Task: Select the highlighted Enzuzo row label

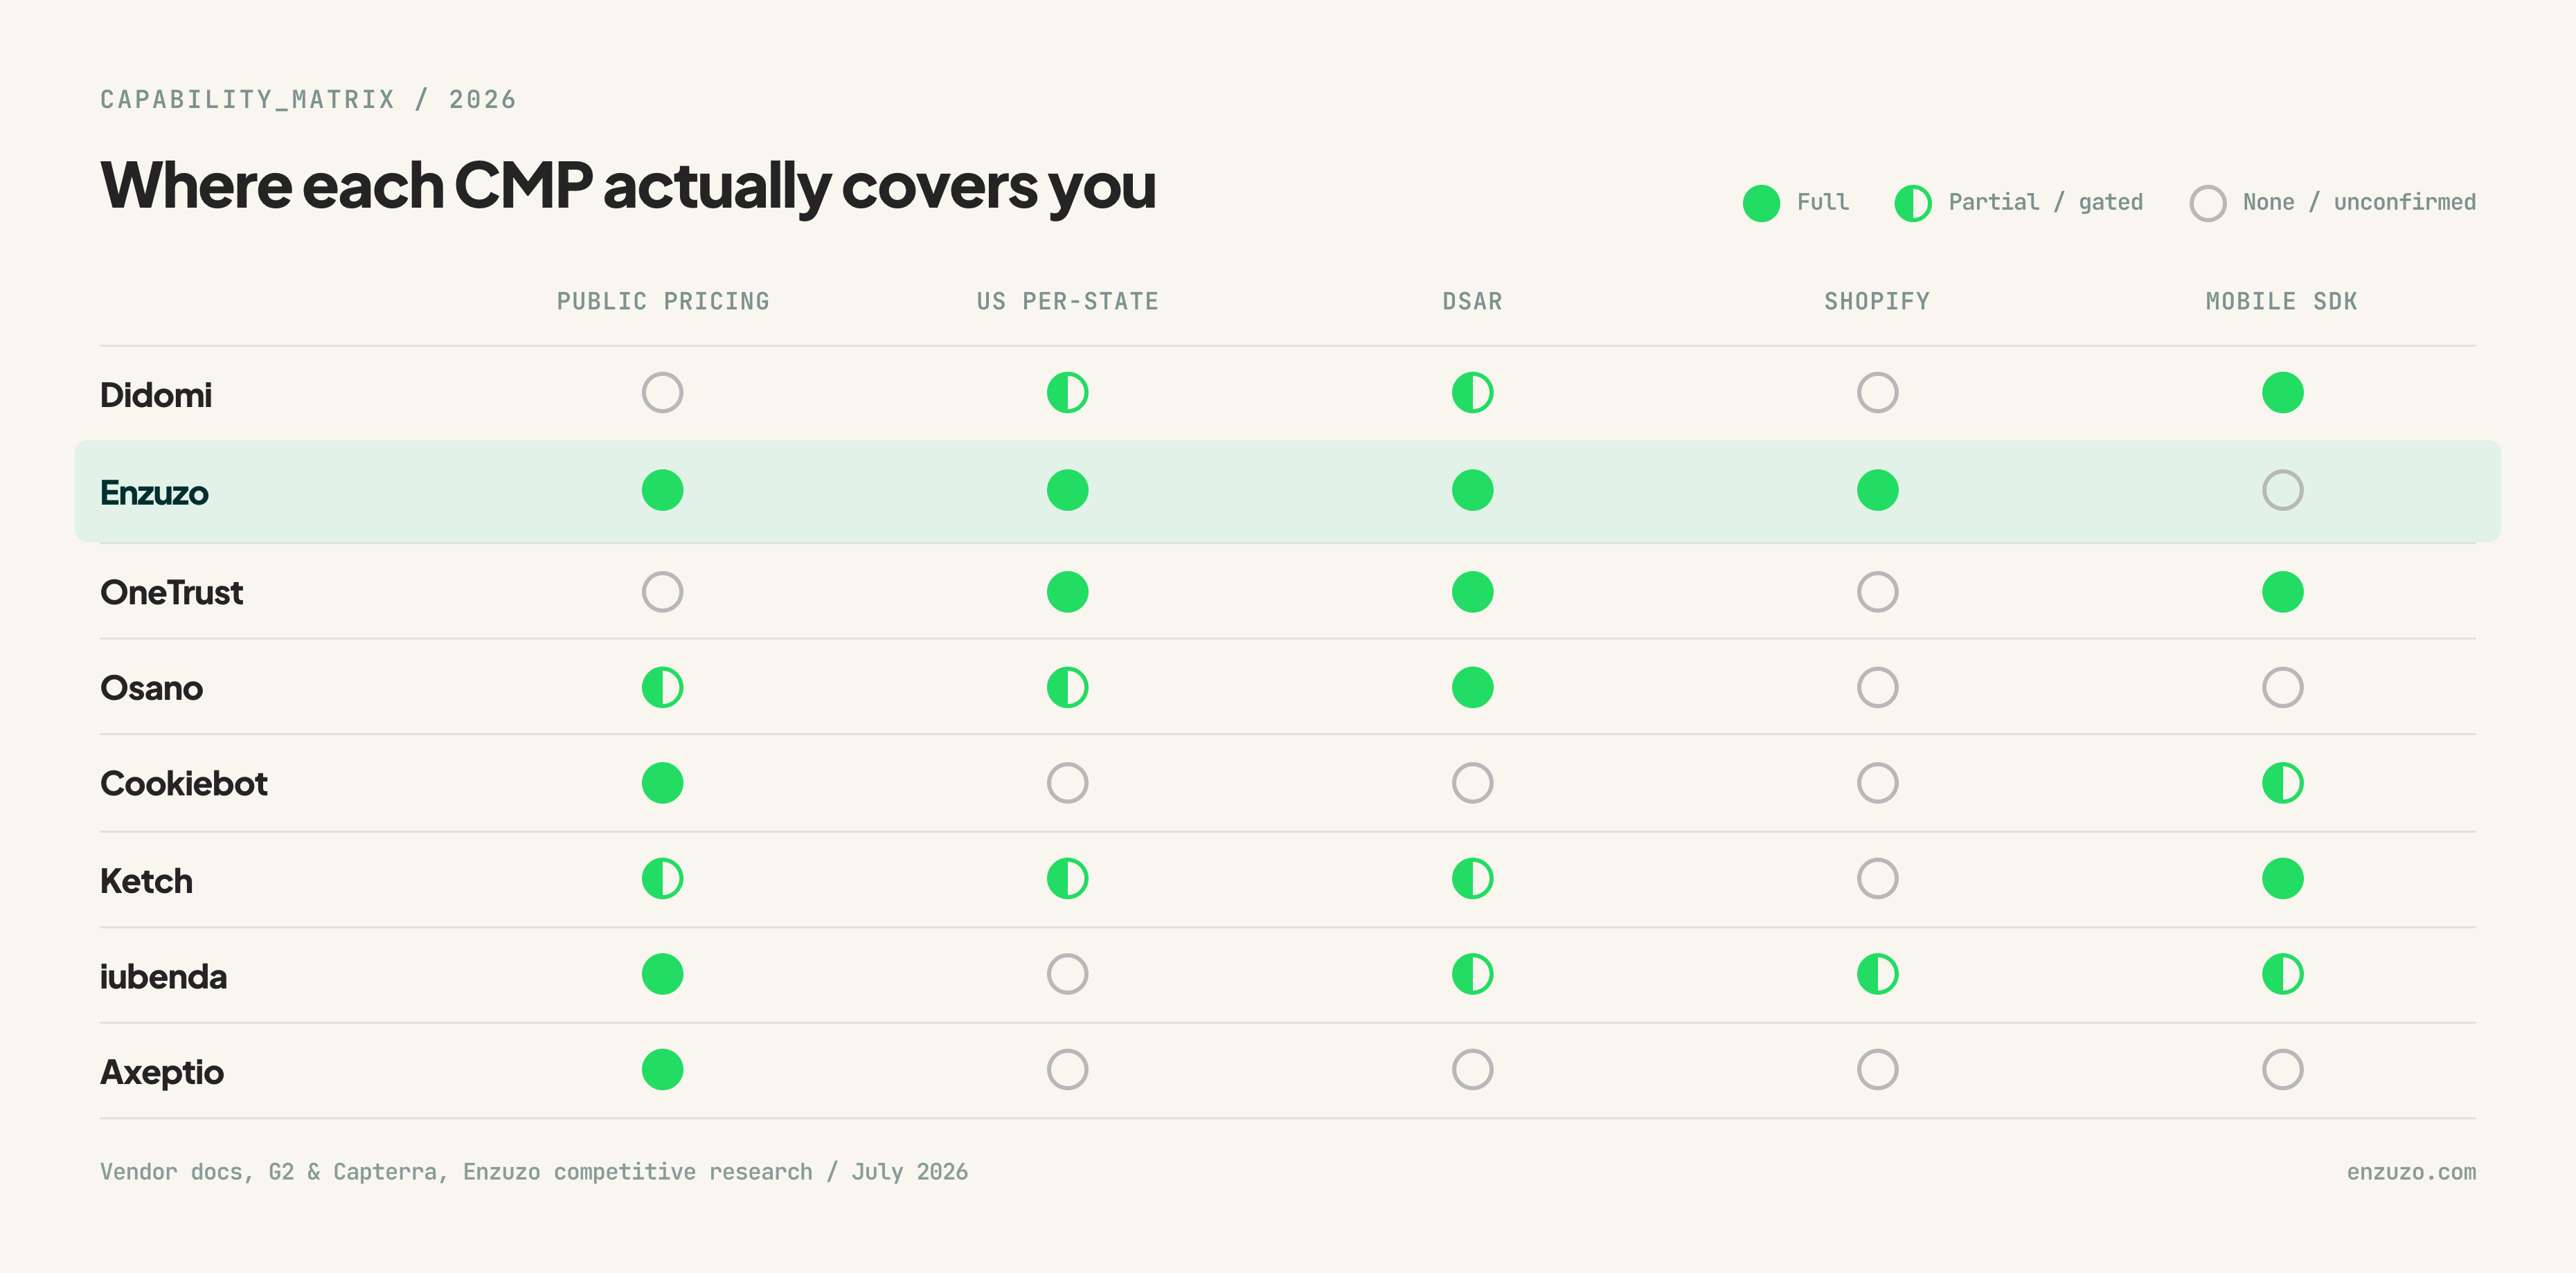Action: 154,493
